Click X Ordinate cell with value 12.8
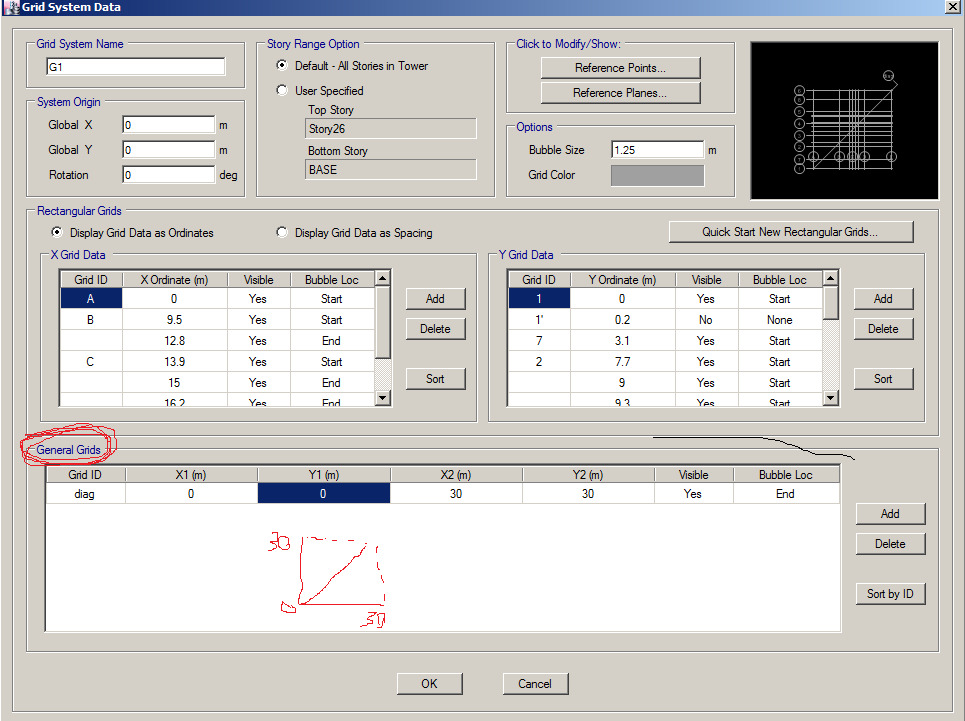The image size is (965, 721). (175, 341)
